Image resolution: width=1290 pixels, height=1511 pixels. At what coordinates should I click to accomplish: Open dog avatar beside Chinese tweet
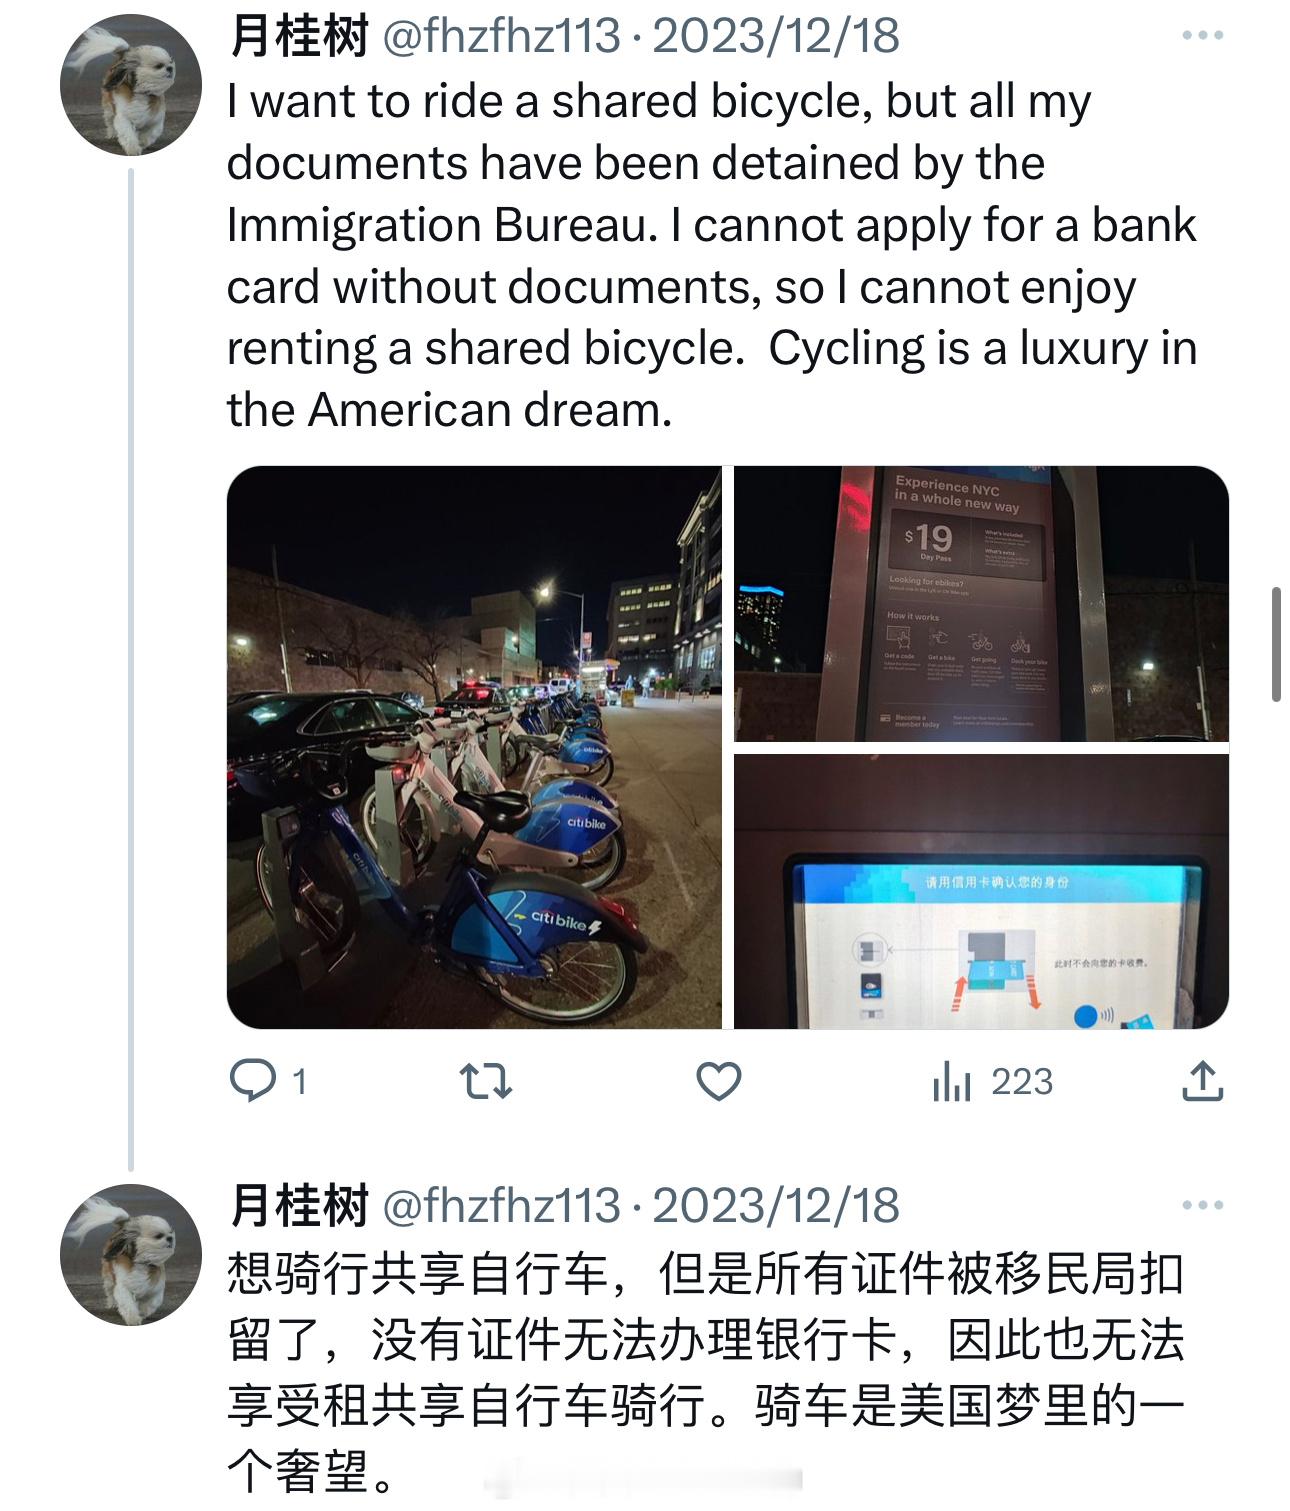tap(131, 1255)
